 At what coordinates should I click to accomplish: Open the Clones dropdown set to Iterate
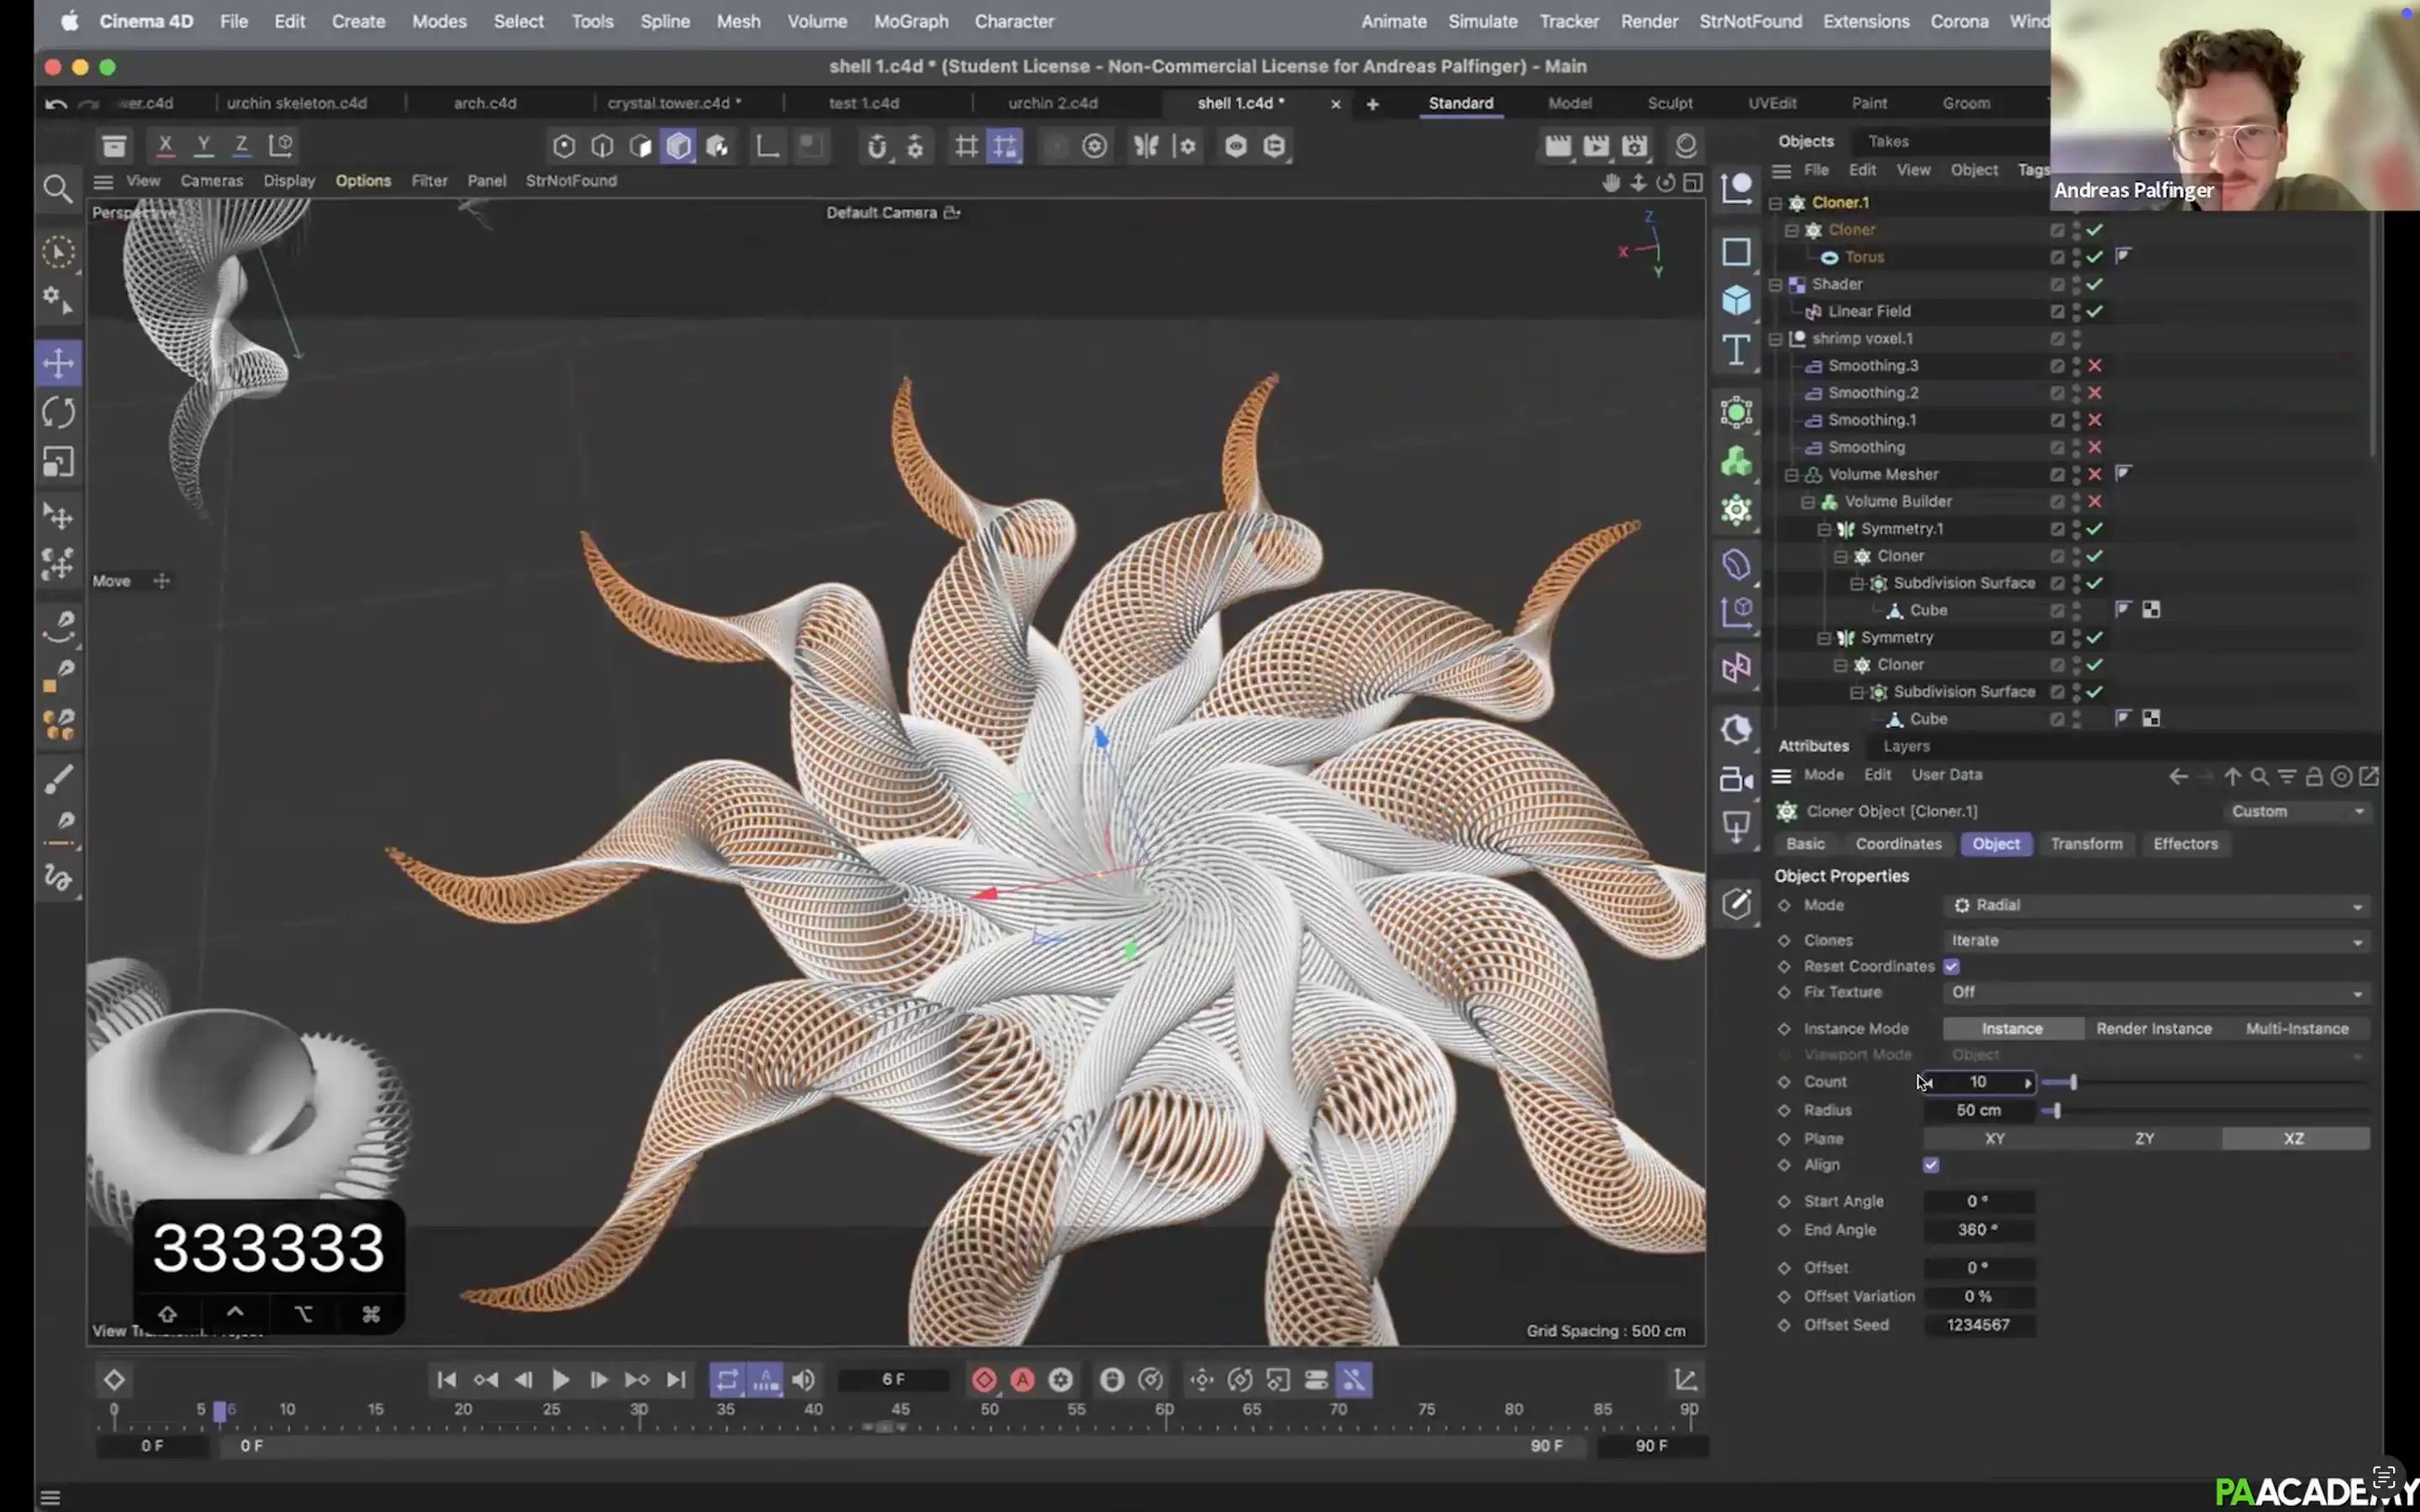(x=2156, y=941)
